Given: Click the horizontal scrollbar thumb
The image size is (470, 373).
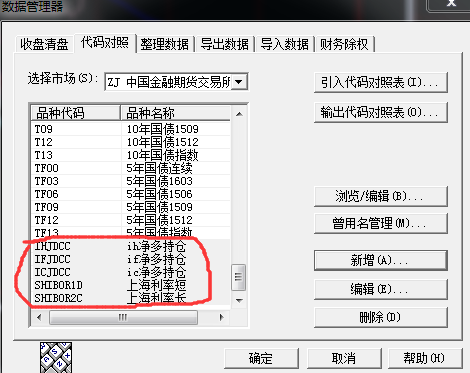Looking at the screenshot, I should 123,317.
